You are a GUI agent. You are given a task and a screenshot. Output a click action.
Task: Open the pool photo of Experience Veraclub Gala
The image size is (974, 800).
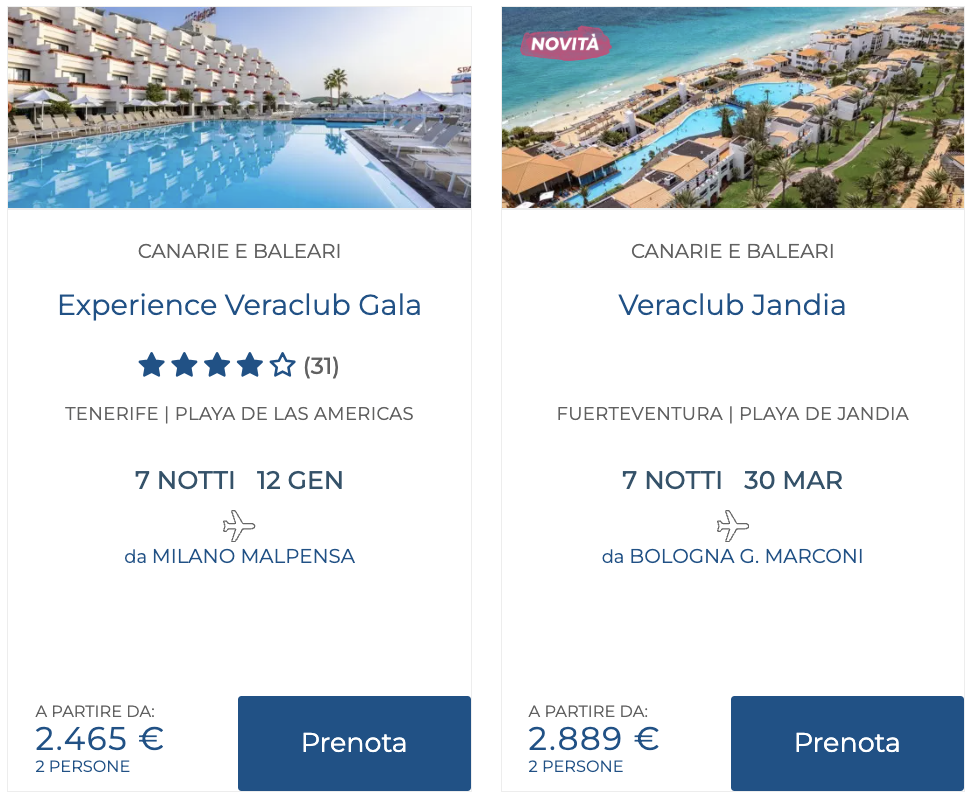click(x=240, y=107)
